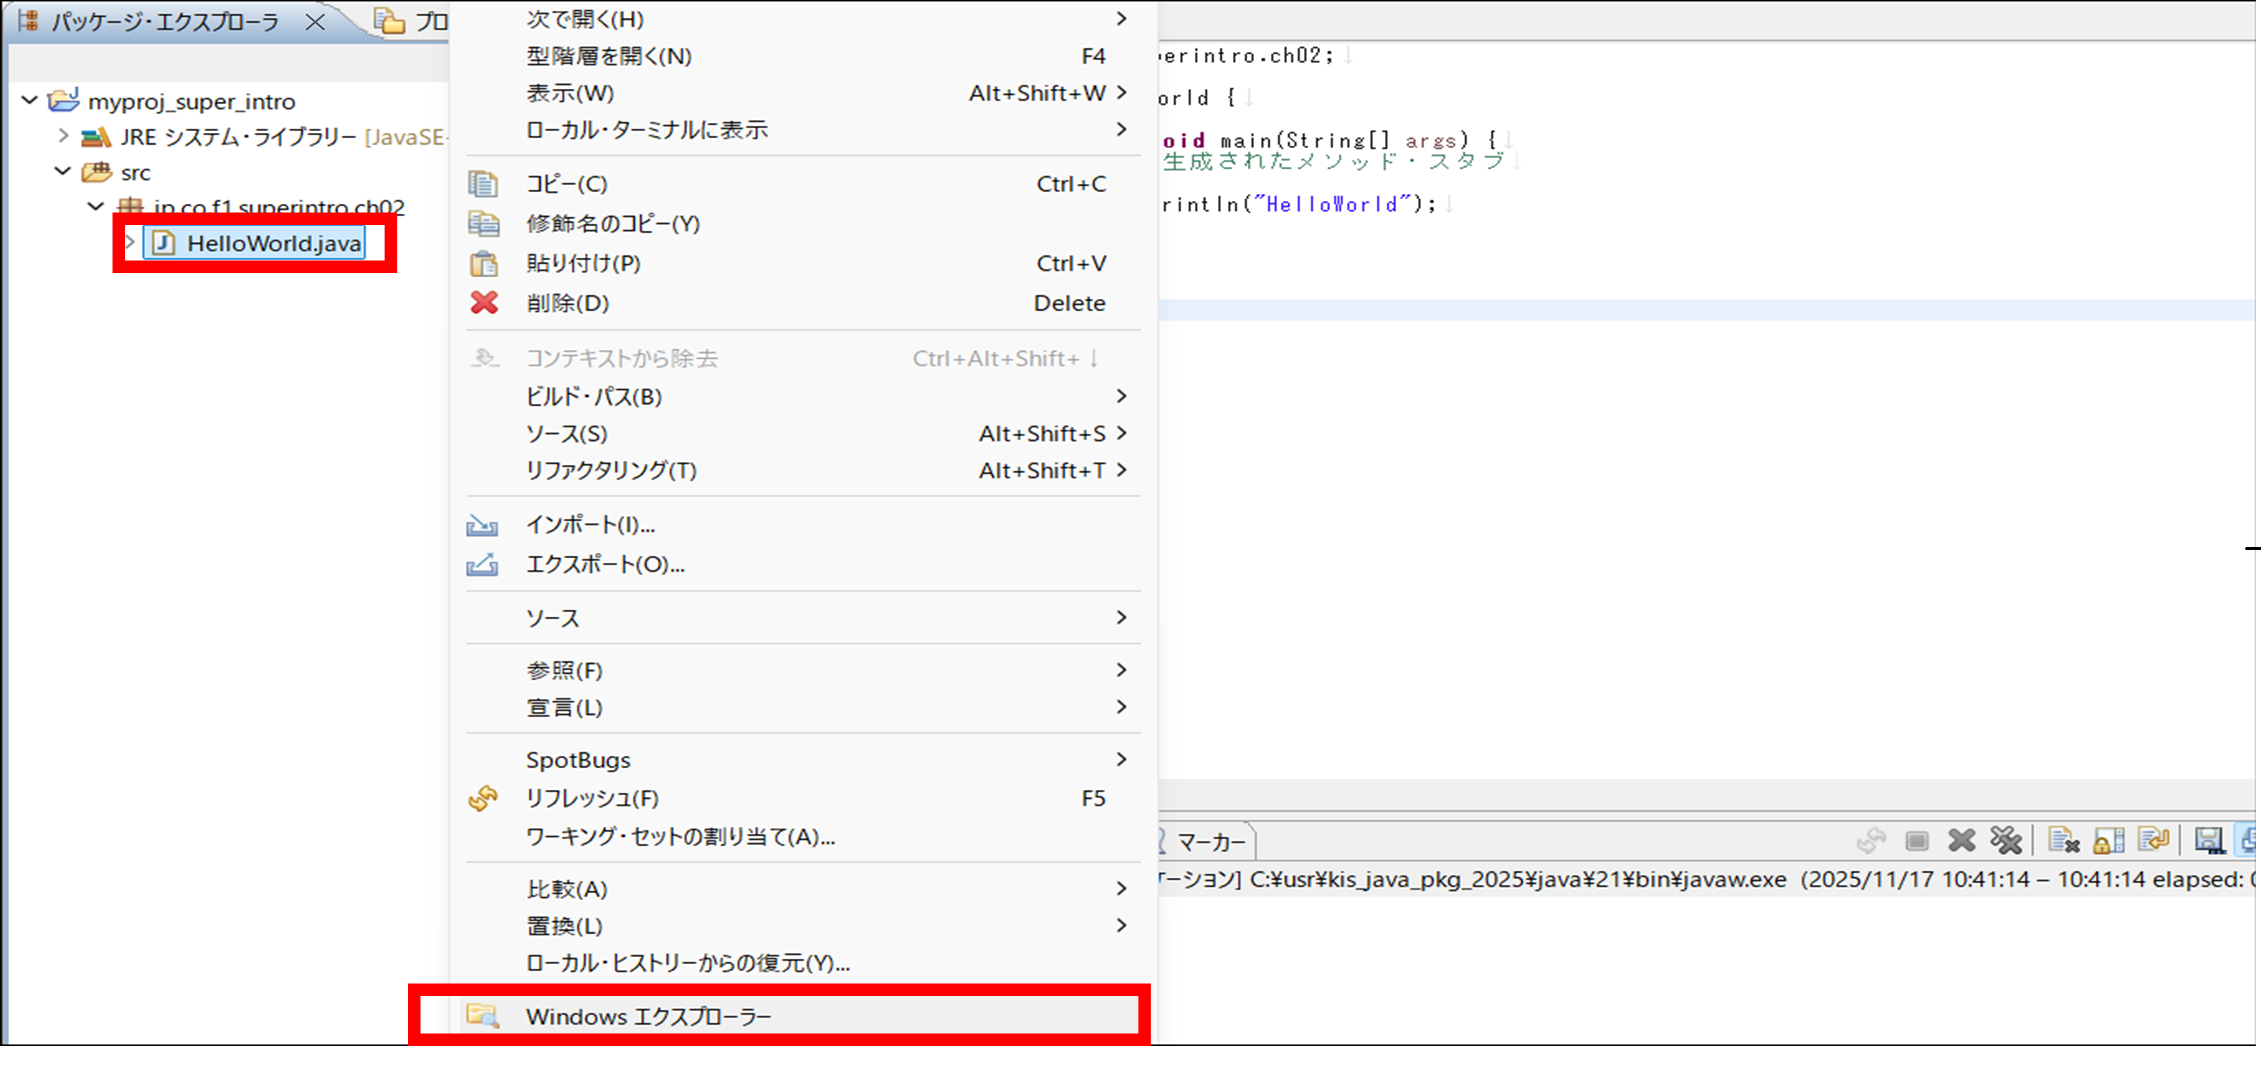Expand the リファクタリング(T) submenu
The height and width of the screenshot is (1078, 2261).
click(x=611, y=471)
